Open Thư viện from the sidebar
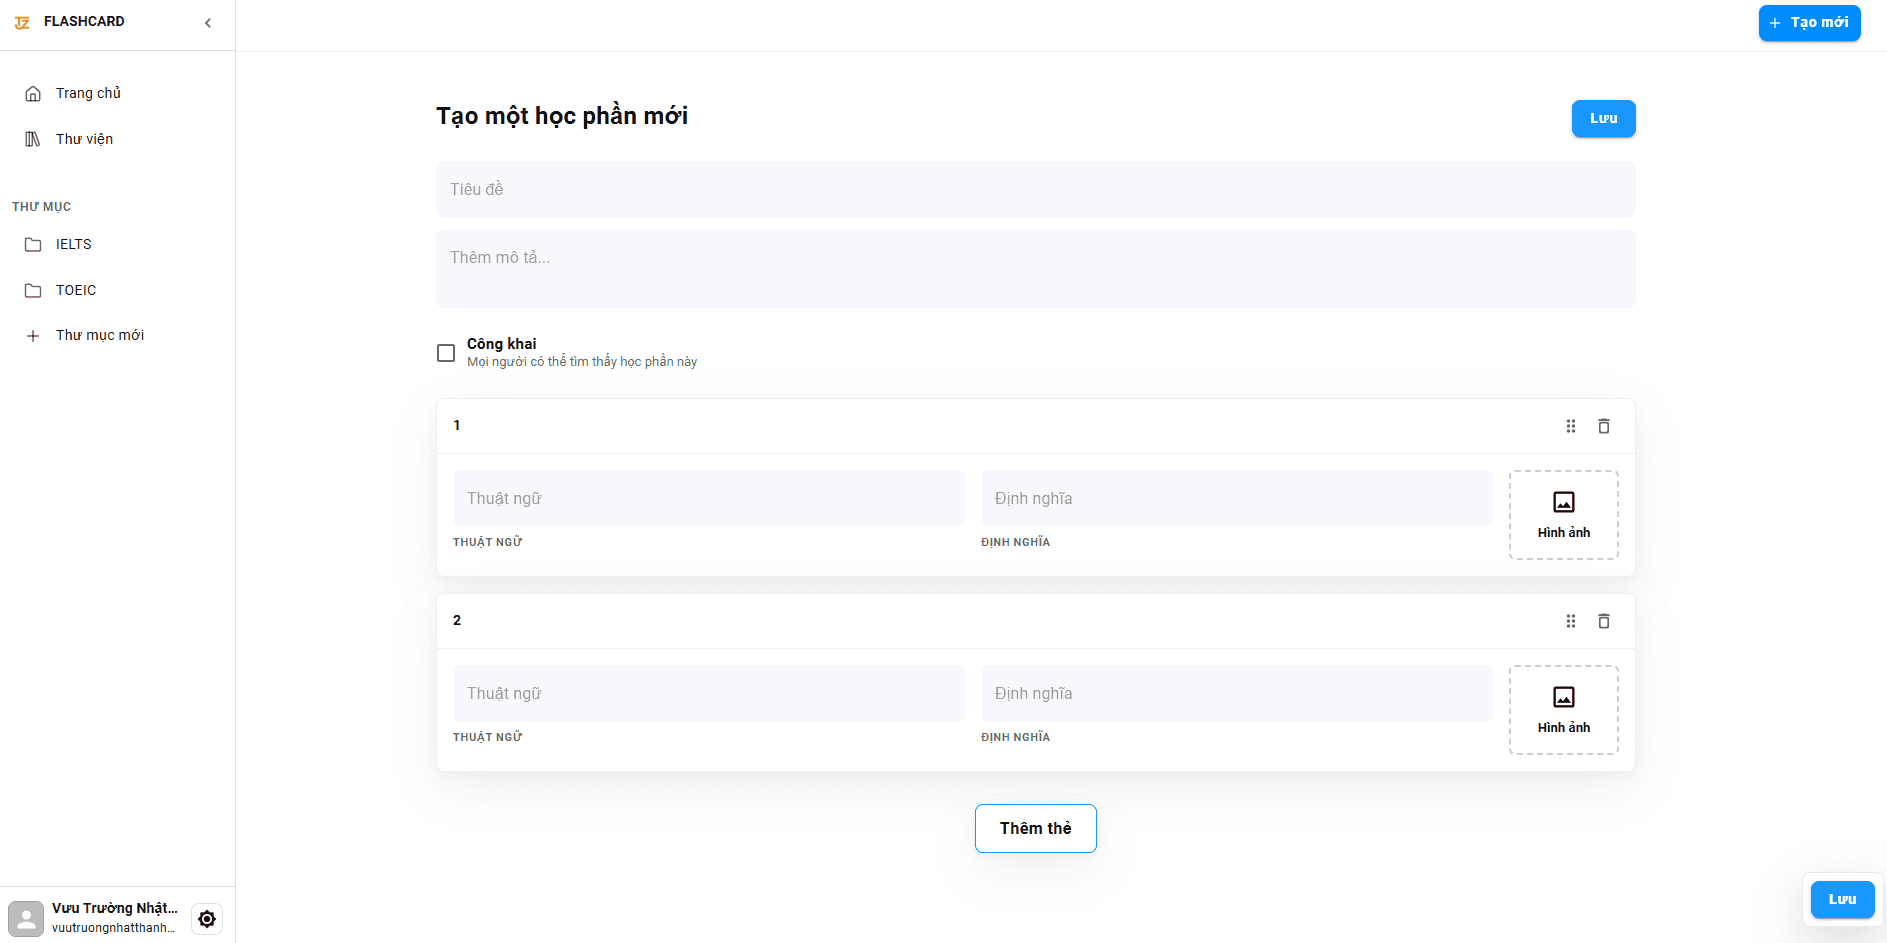Image resolution: width=1887 pixels, height=943 pixels. coord(84,139)
